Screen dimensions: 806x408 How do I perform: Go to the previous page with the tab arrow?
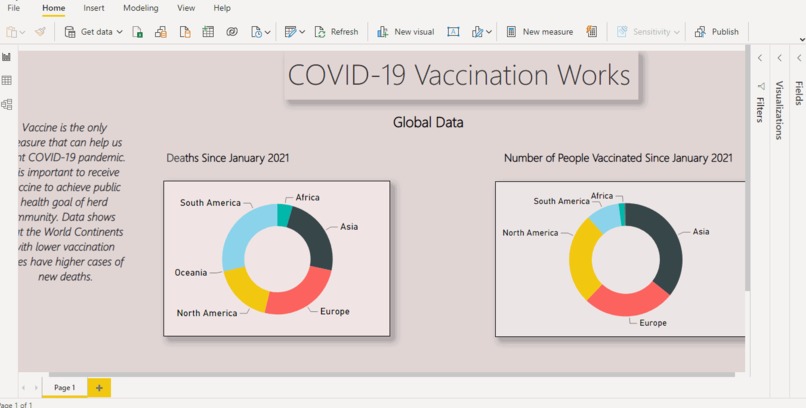(x=23, y=388)
